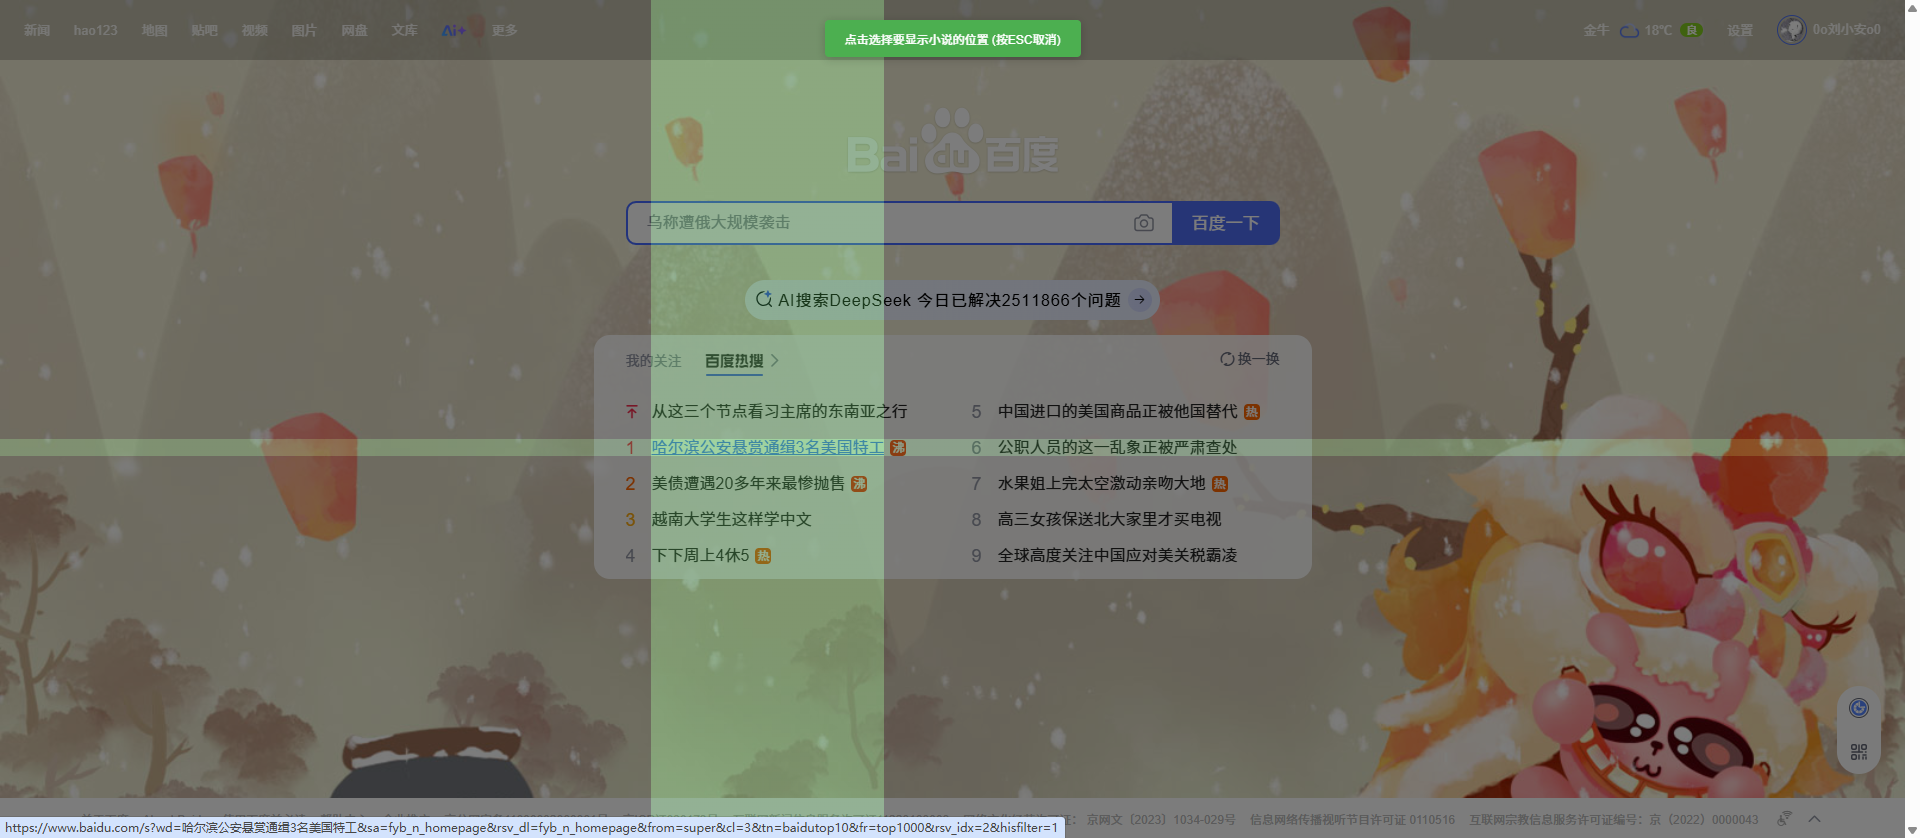1920x838 pixels.
Task: Click the air quality 良 badge
Action: pyautogui.click(x=1692, y=30)
